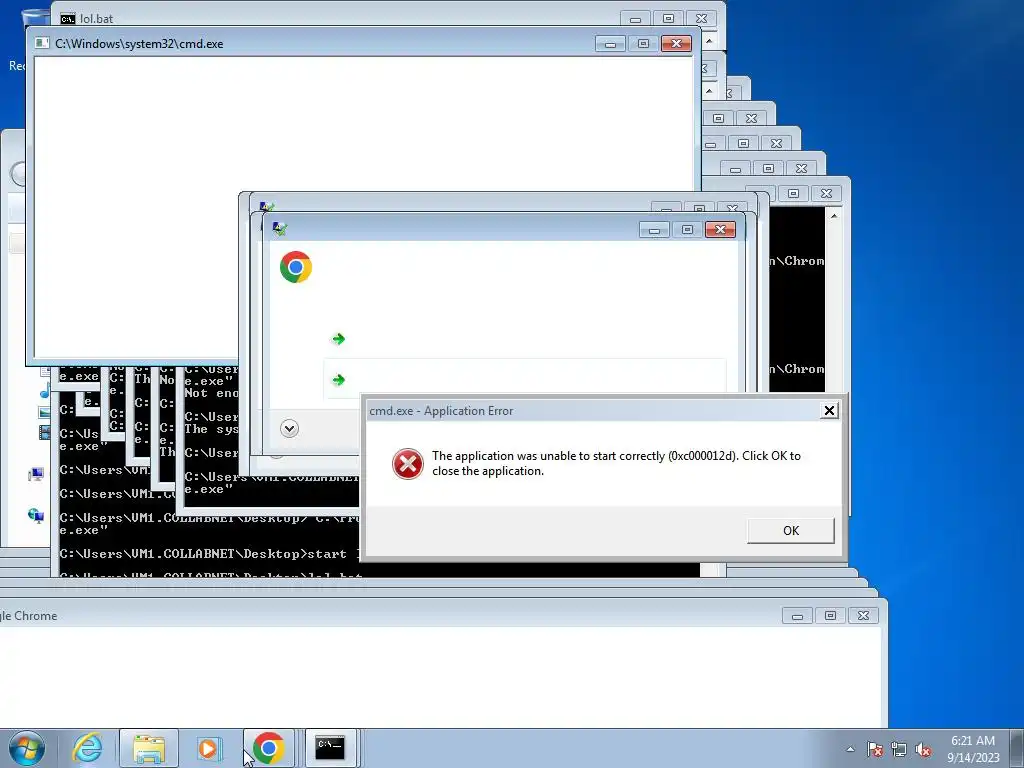
Task: Click the scroll-up arrow of the black Chrom console window
Action: (x=834, y=215)
